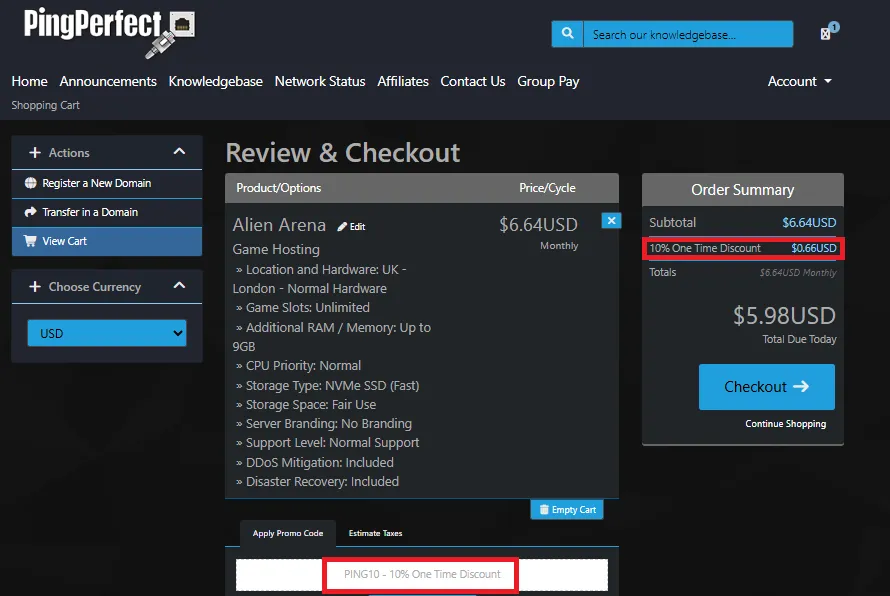Open Group Pay page
The image size is (890, 596).
point(548,81)
